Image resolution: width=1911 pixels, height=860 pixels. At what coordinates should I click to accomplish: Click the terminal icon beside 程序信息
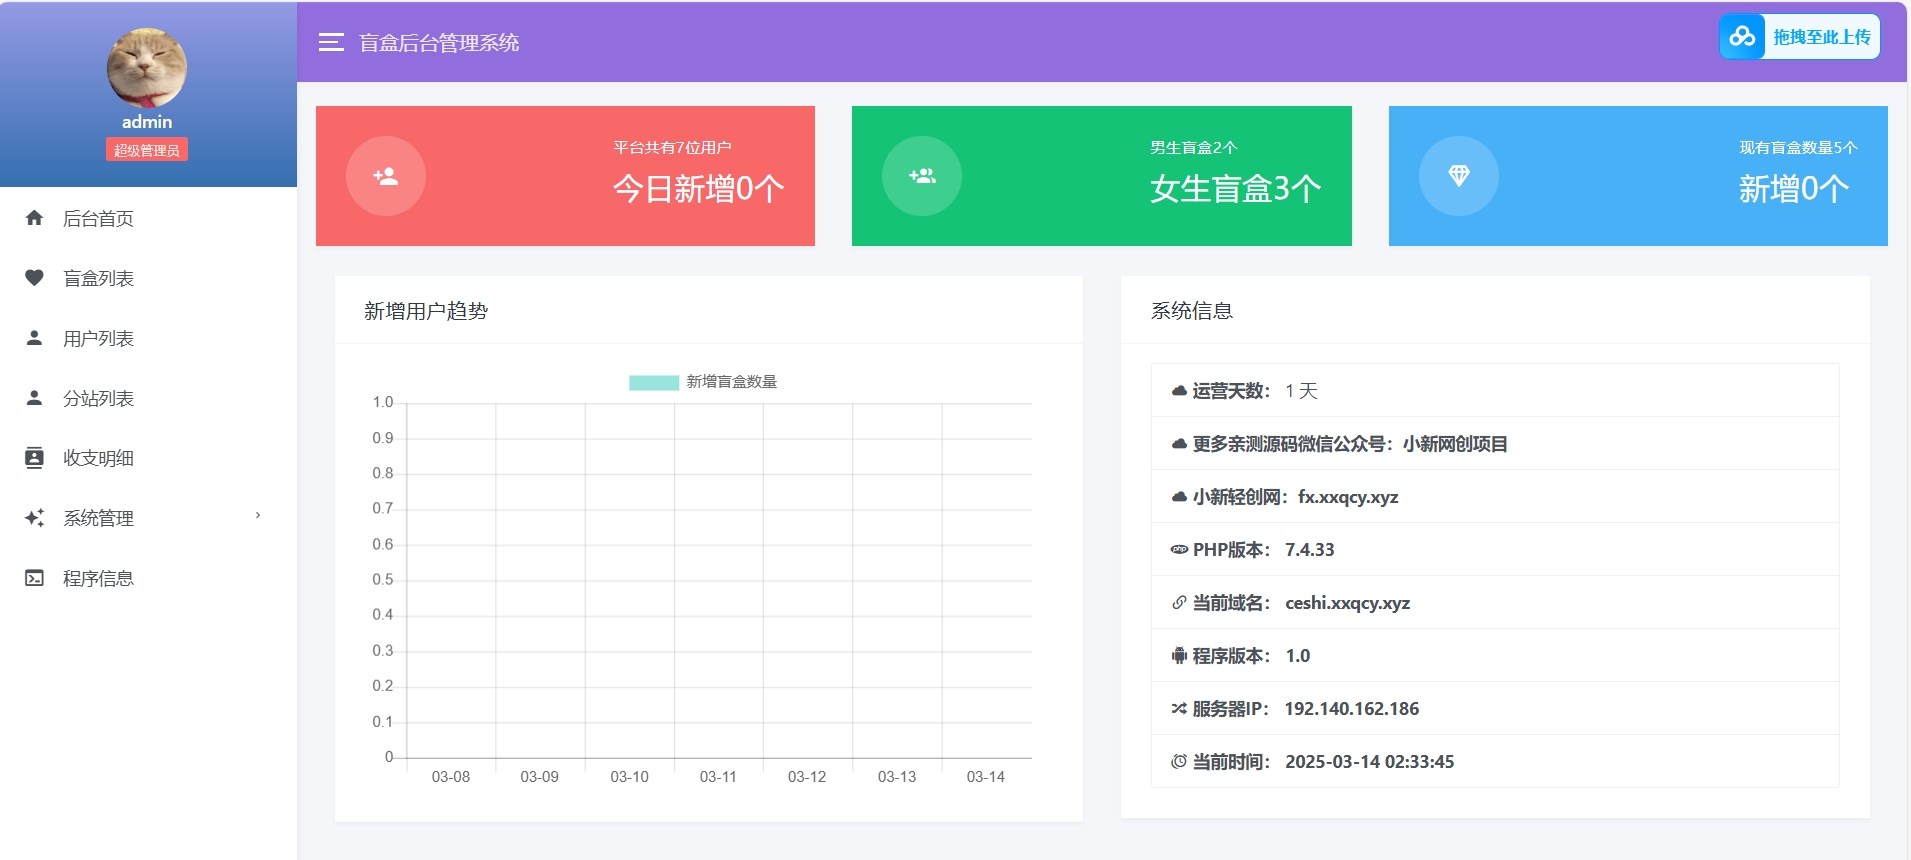34,578
